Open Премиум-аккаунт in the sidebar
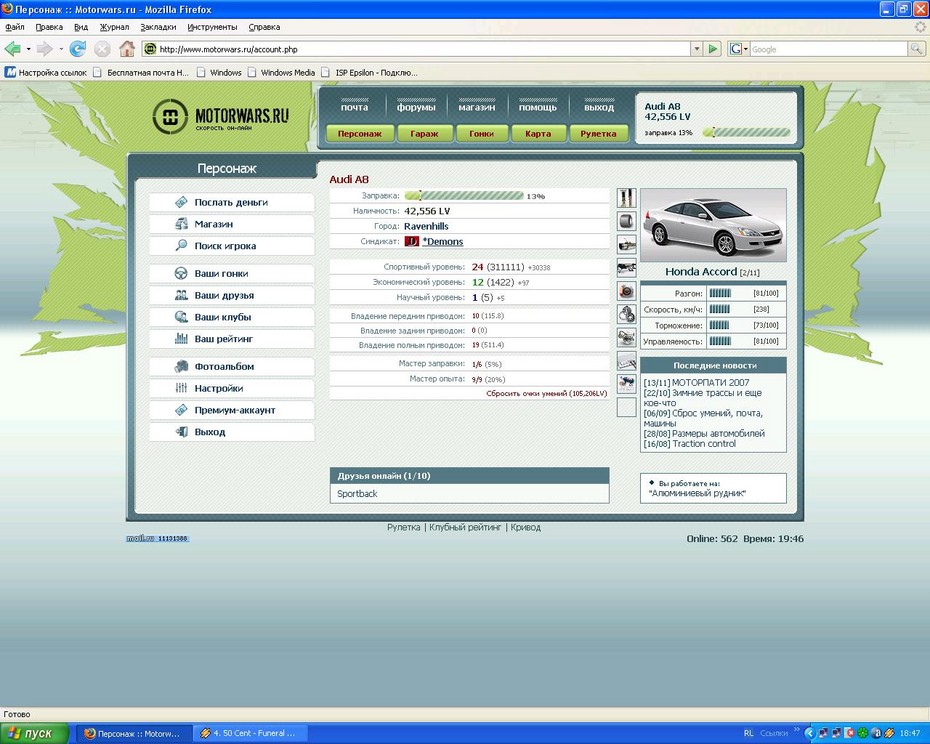The image size is (930, 744). point(232,410)
